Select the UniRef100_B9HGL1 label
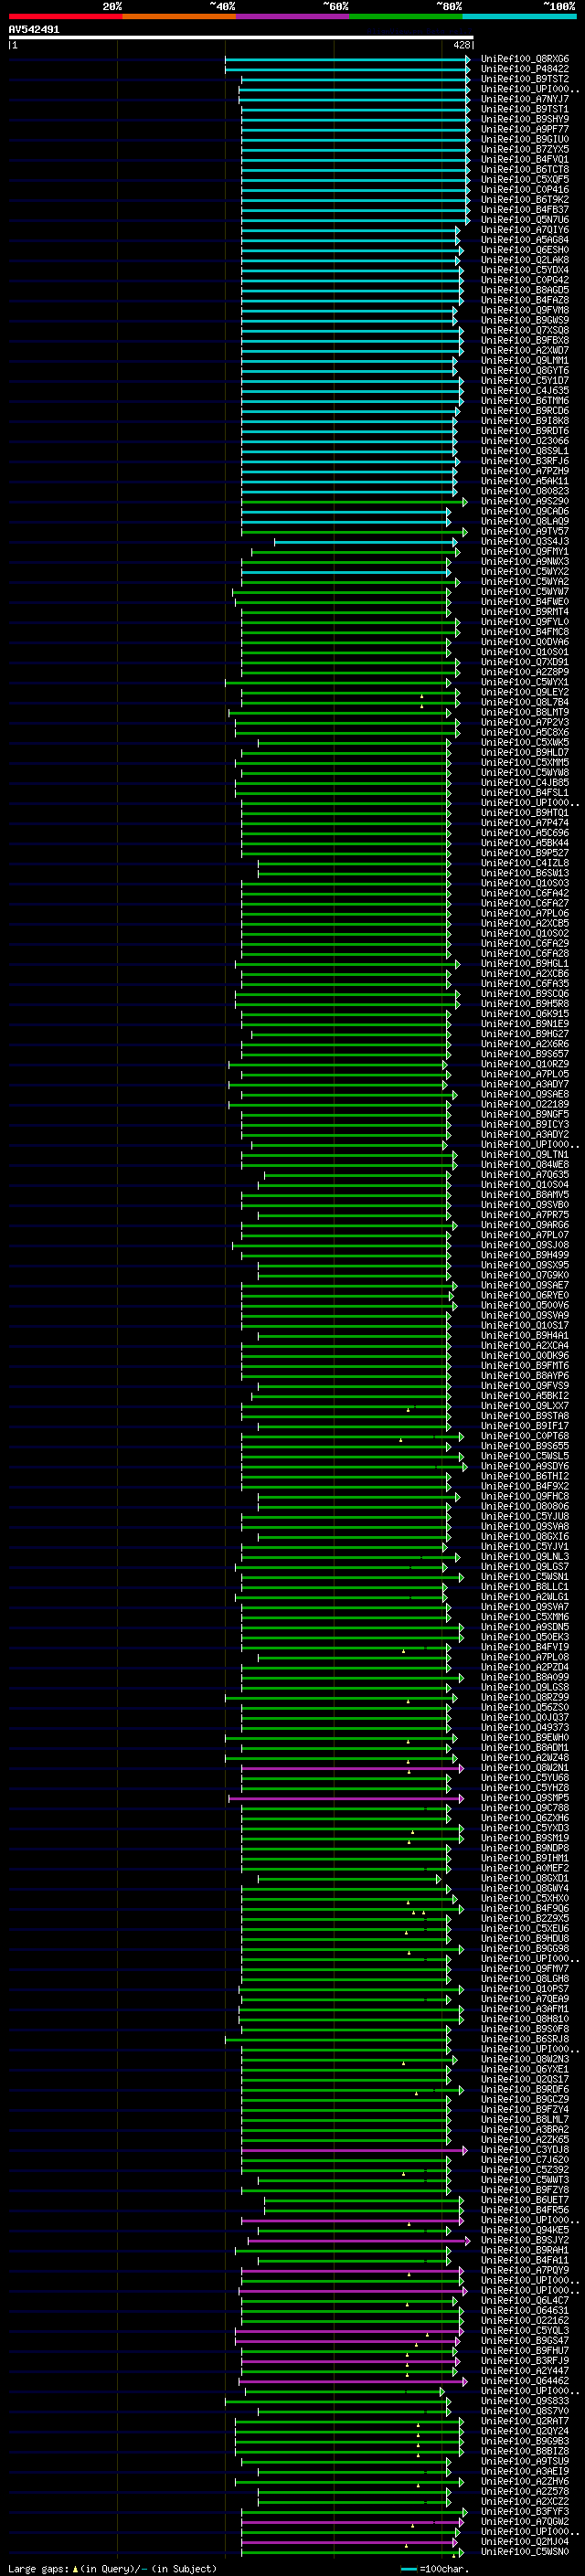Viewport: 585px width, 2576px height. 524,963
